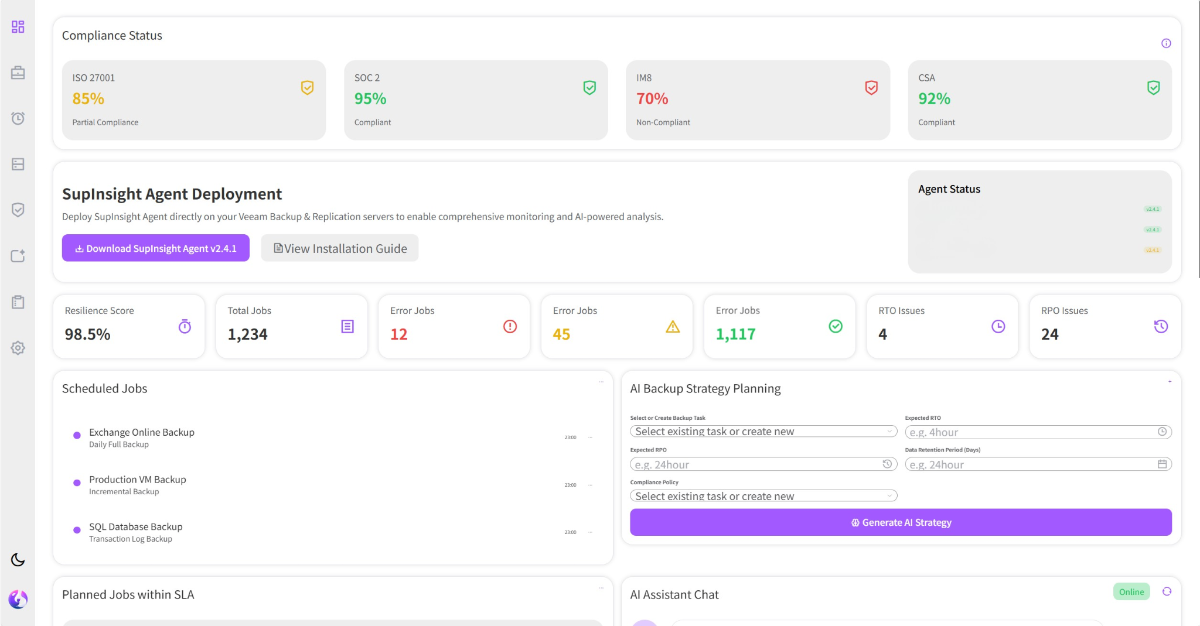Open the Select or Create Backup Task dropdown
The image size is (1200, 626).
click(762, 431)
